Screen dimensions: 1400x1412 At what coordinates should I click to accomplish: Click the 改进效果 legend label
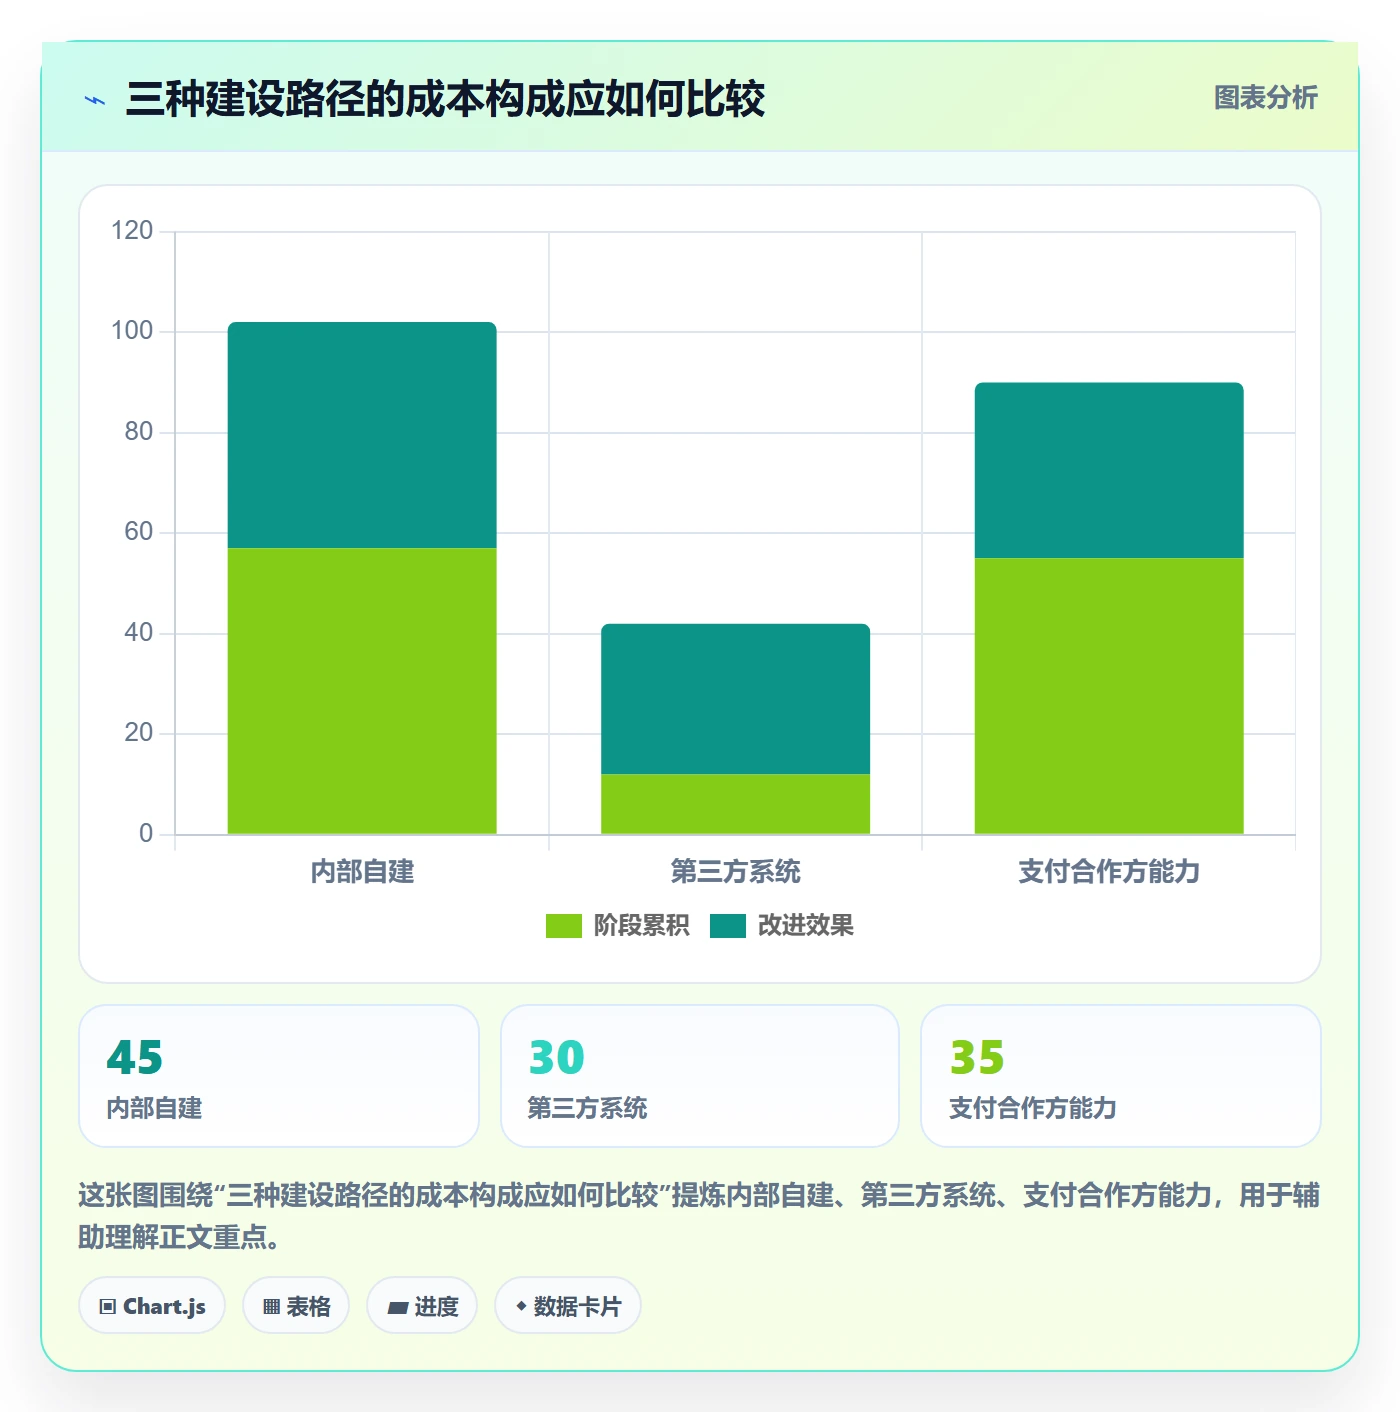click(805, 926)
